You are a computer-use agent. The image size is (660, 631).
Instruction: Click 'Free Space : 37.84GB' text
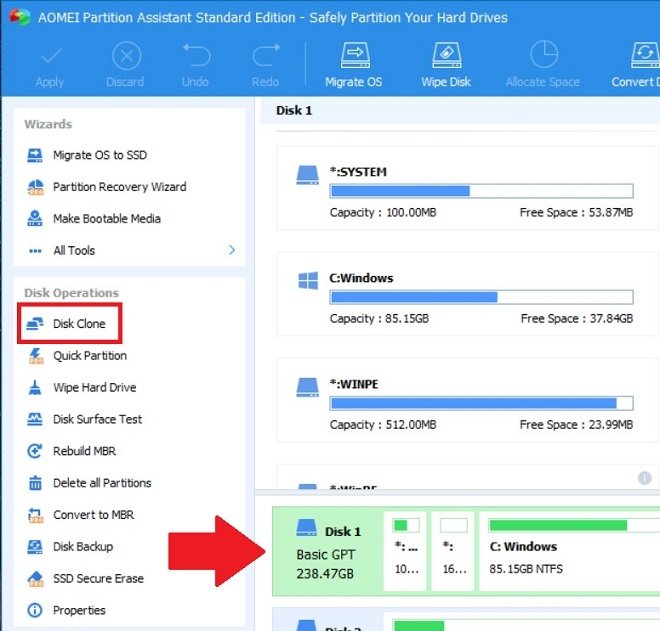(x=577, y=319)
